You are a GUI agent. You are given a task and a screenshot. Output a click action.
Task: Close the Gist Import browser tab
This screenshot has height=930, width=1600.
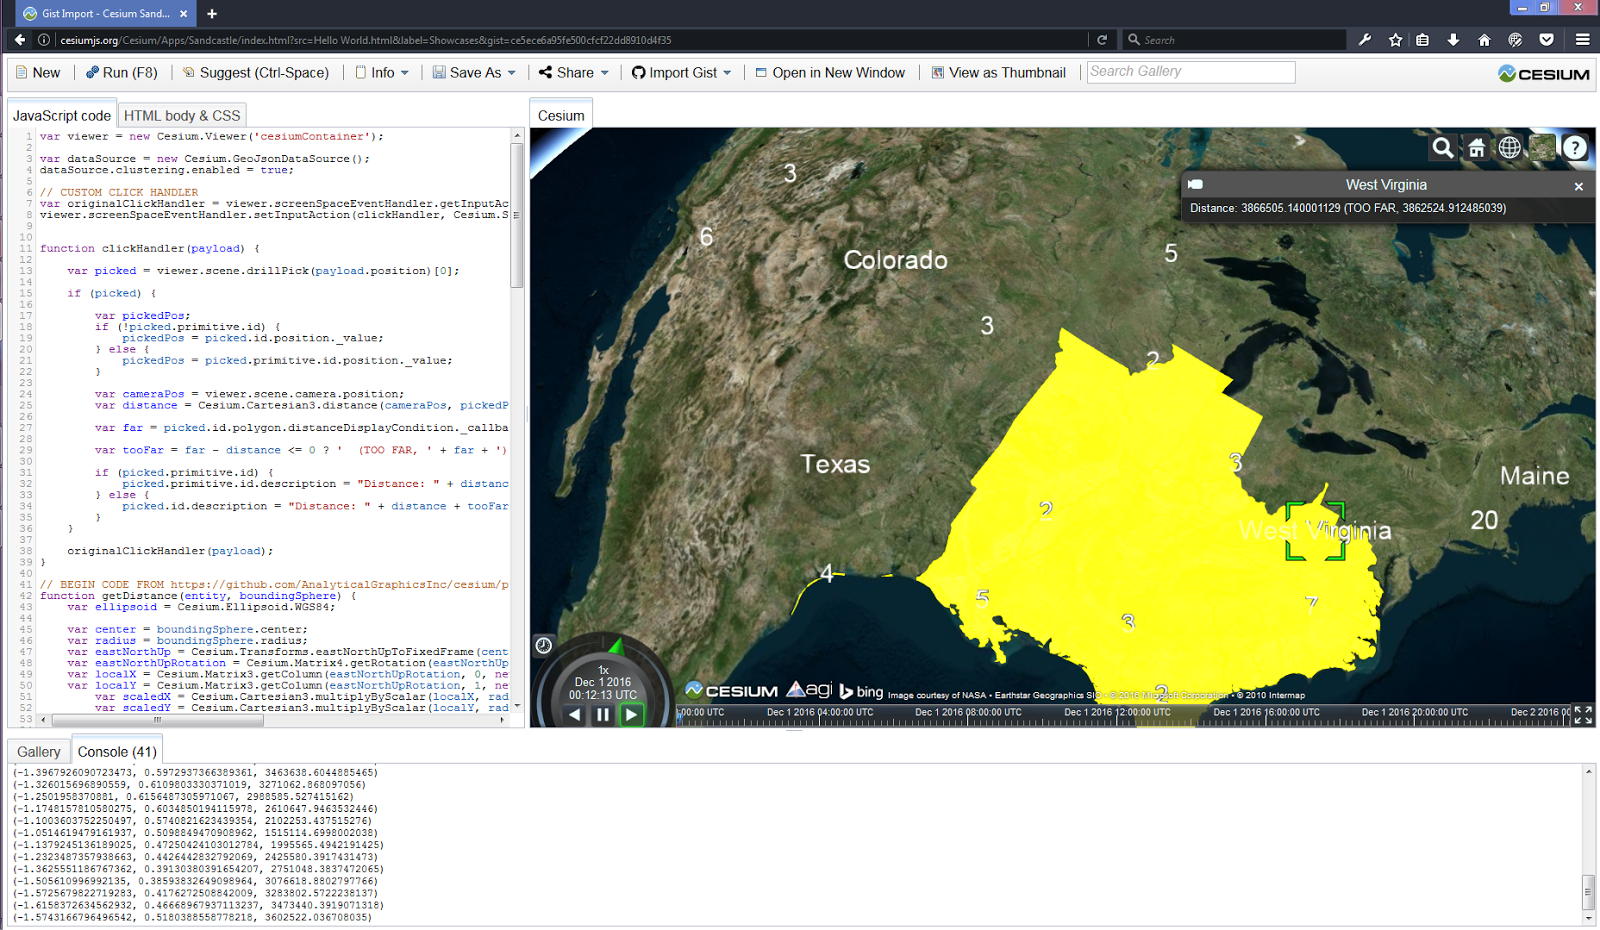pyautogui.click(x=184, y=14)
